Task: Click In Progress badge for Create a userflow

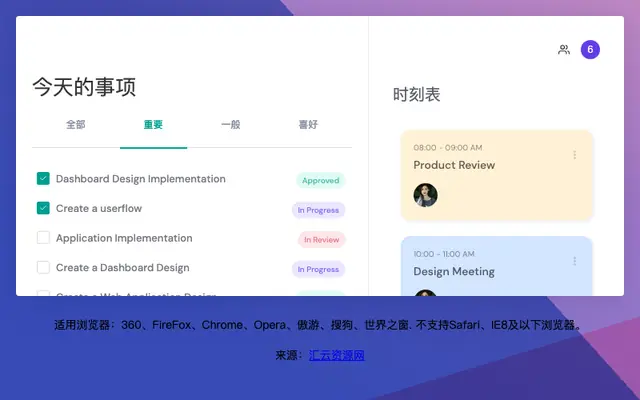Action: pos(318,210)
